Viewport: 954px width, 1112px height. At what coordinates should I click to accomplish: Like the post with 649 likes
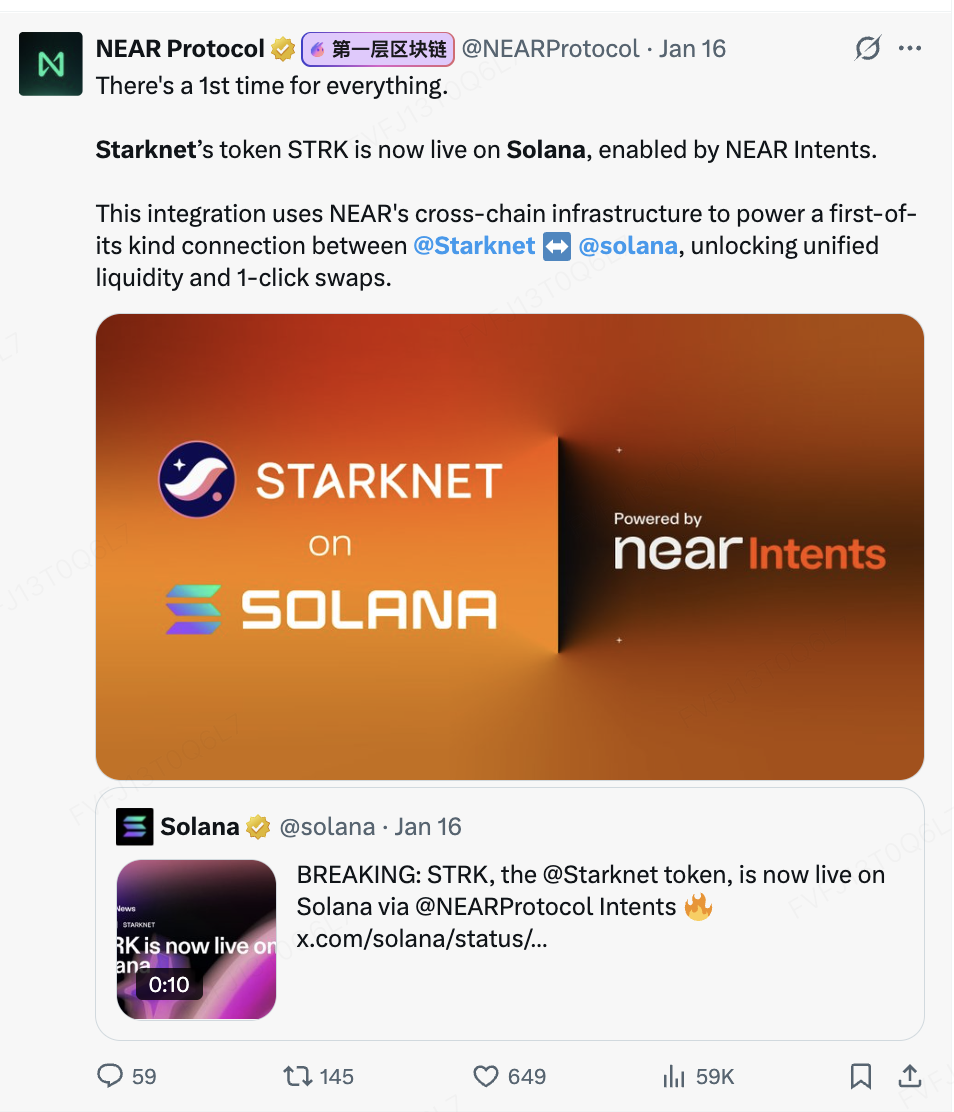click(x=486, y=1076)
